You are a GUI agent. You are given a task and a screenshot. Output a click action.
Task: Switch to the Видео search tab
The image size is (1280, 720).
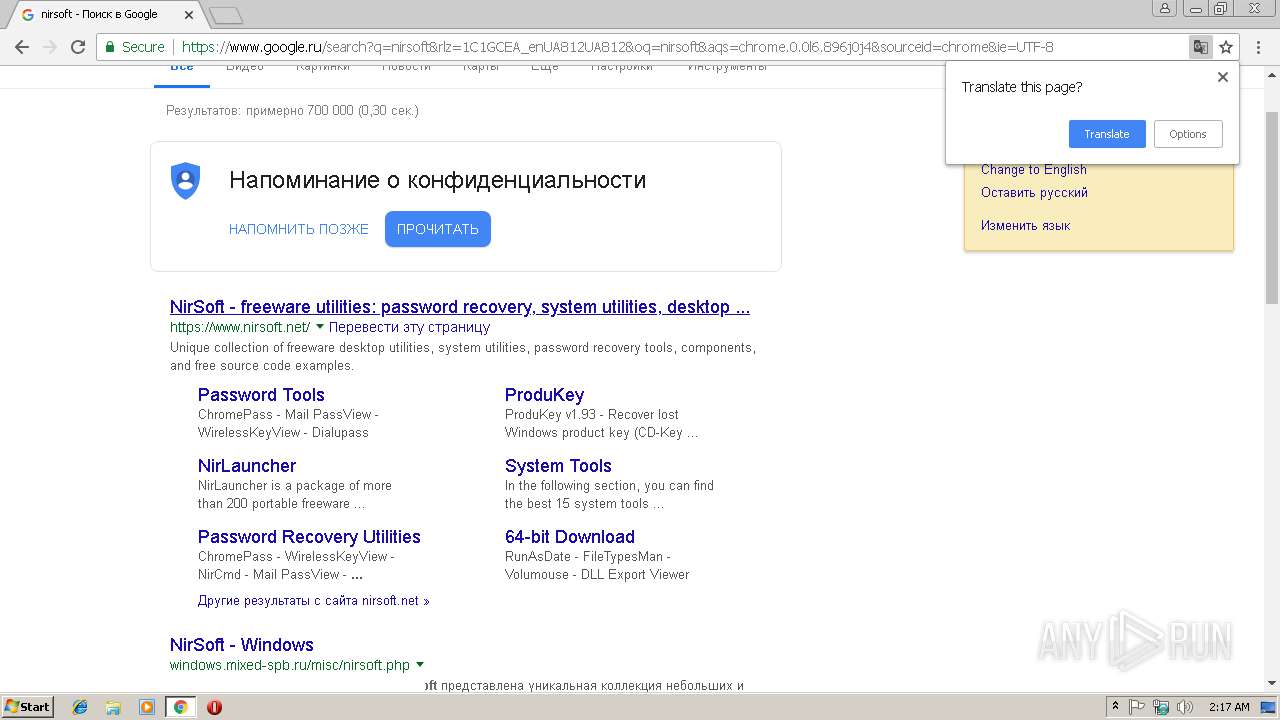(245, 67)
